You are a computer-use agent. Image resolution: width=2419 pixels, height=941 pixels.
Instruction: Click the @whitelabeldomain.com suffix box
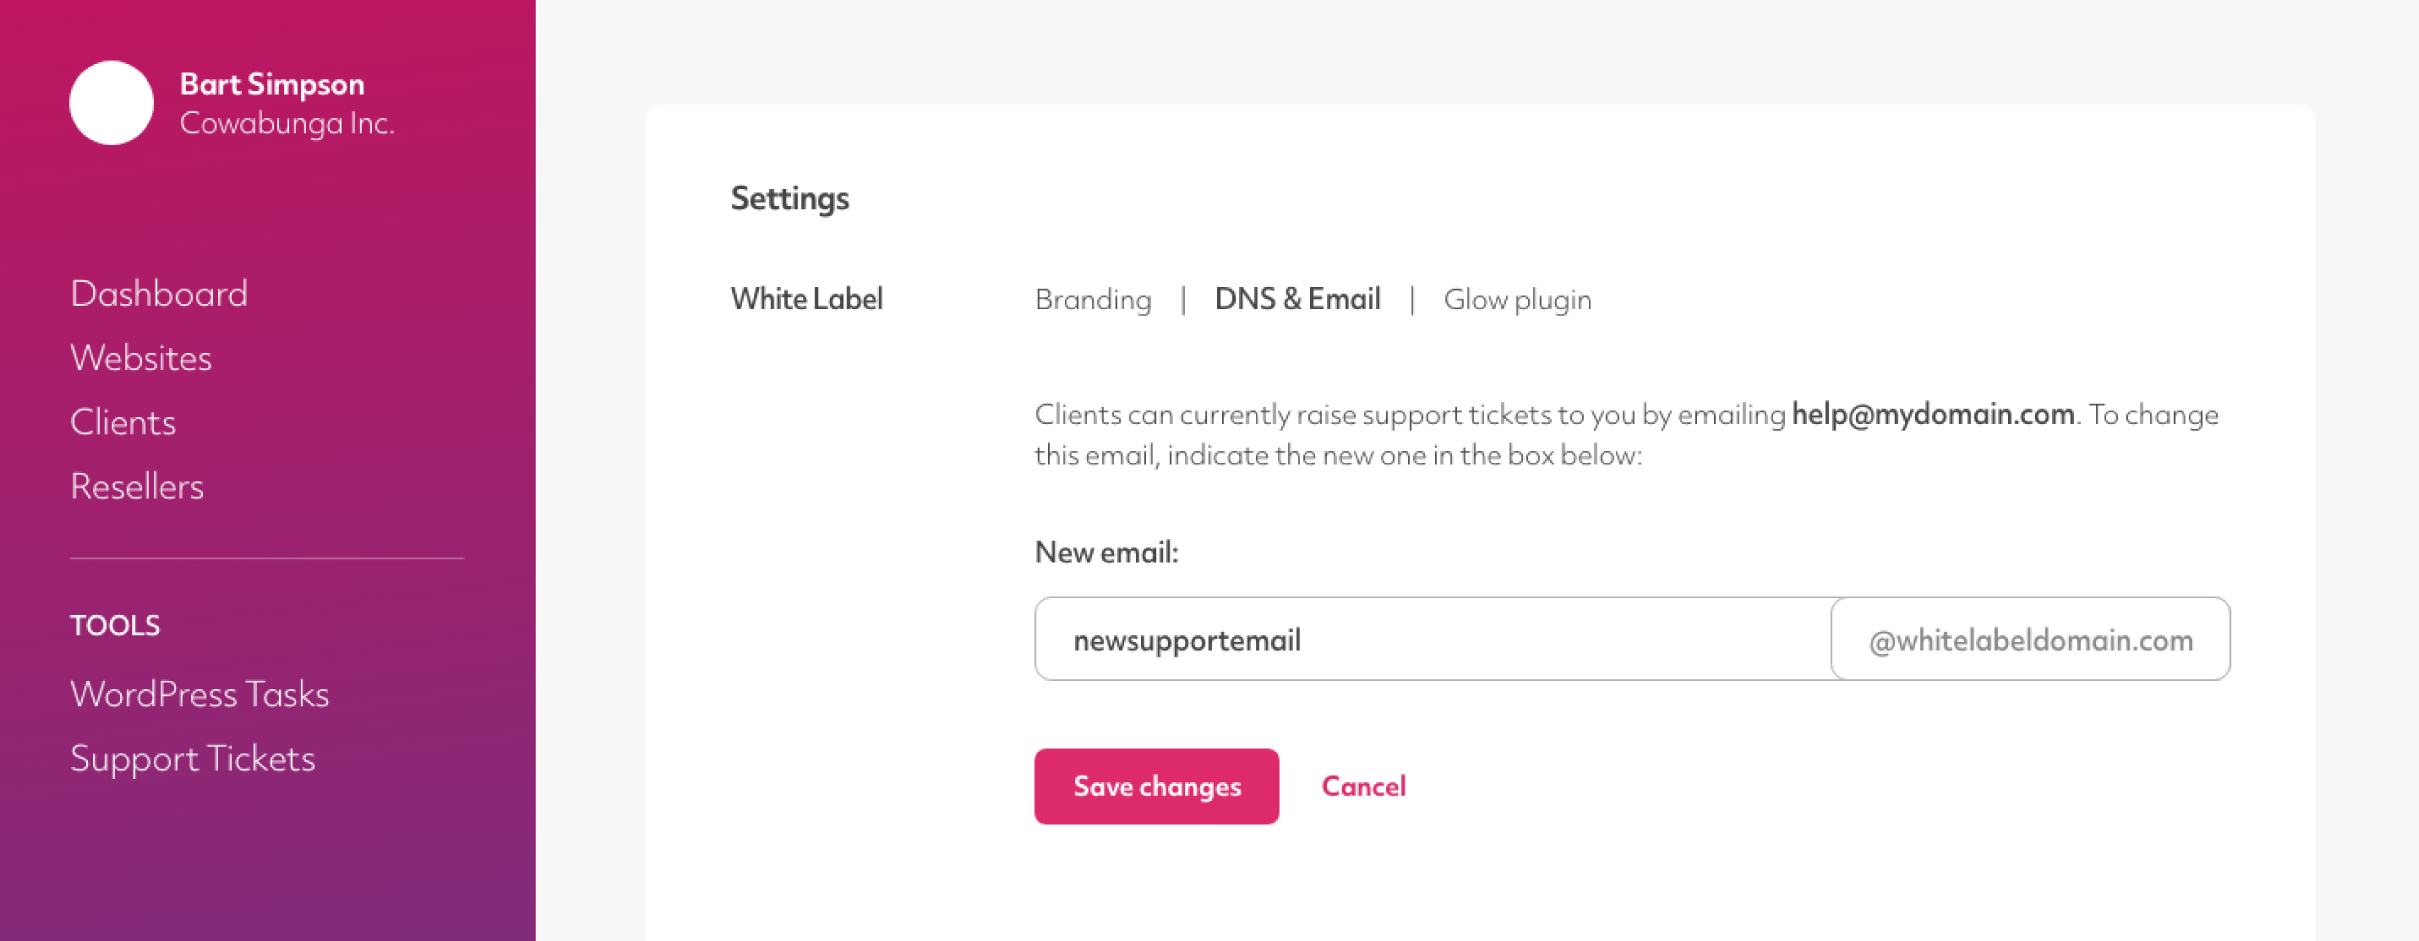tap(2030, 639)
